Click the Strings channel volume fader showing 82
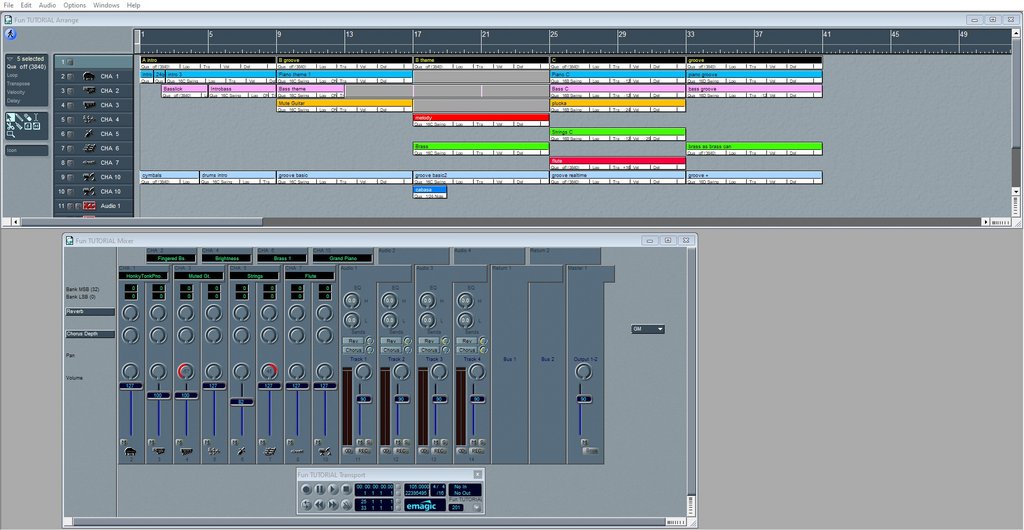This screenshot has height=530, width=1024. (242, 402)
